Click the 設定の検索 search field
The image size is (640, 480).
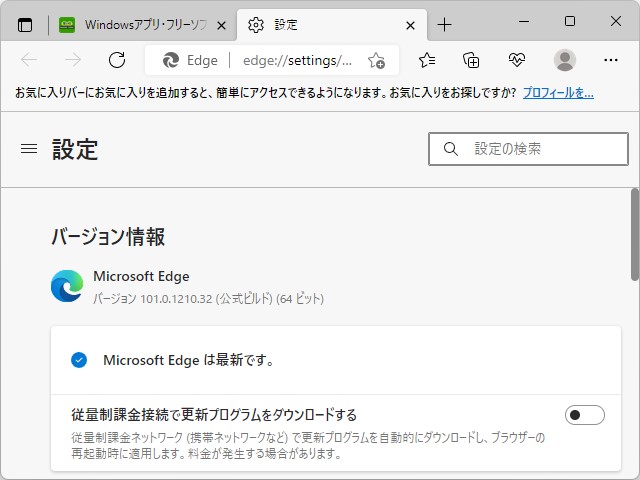tap(528, 149)
